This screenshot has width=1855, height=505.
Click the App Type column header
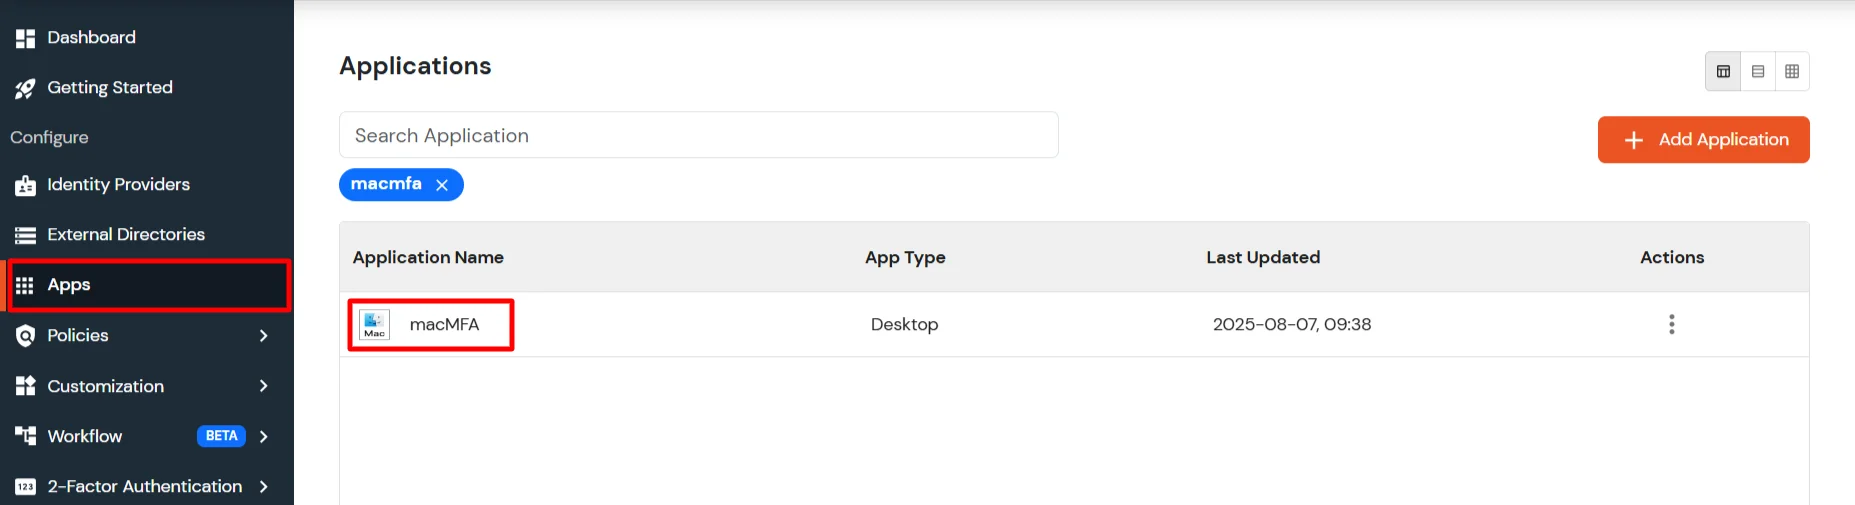point(905,258)
